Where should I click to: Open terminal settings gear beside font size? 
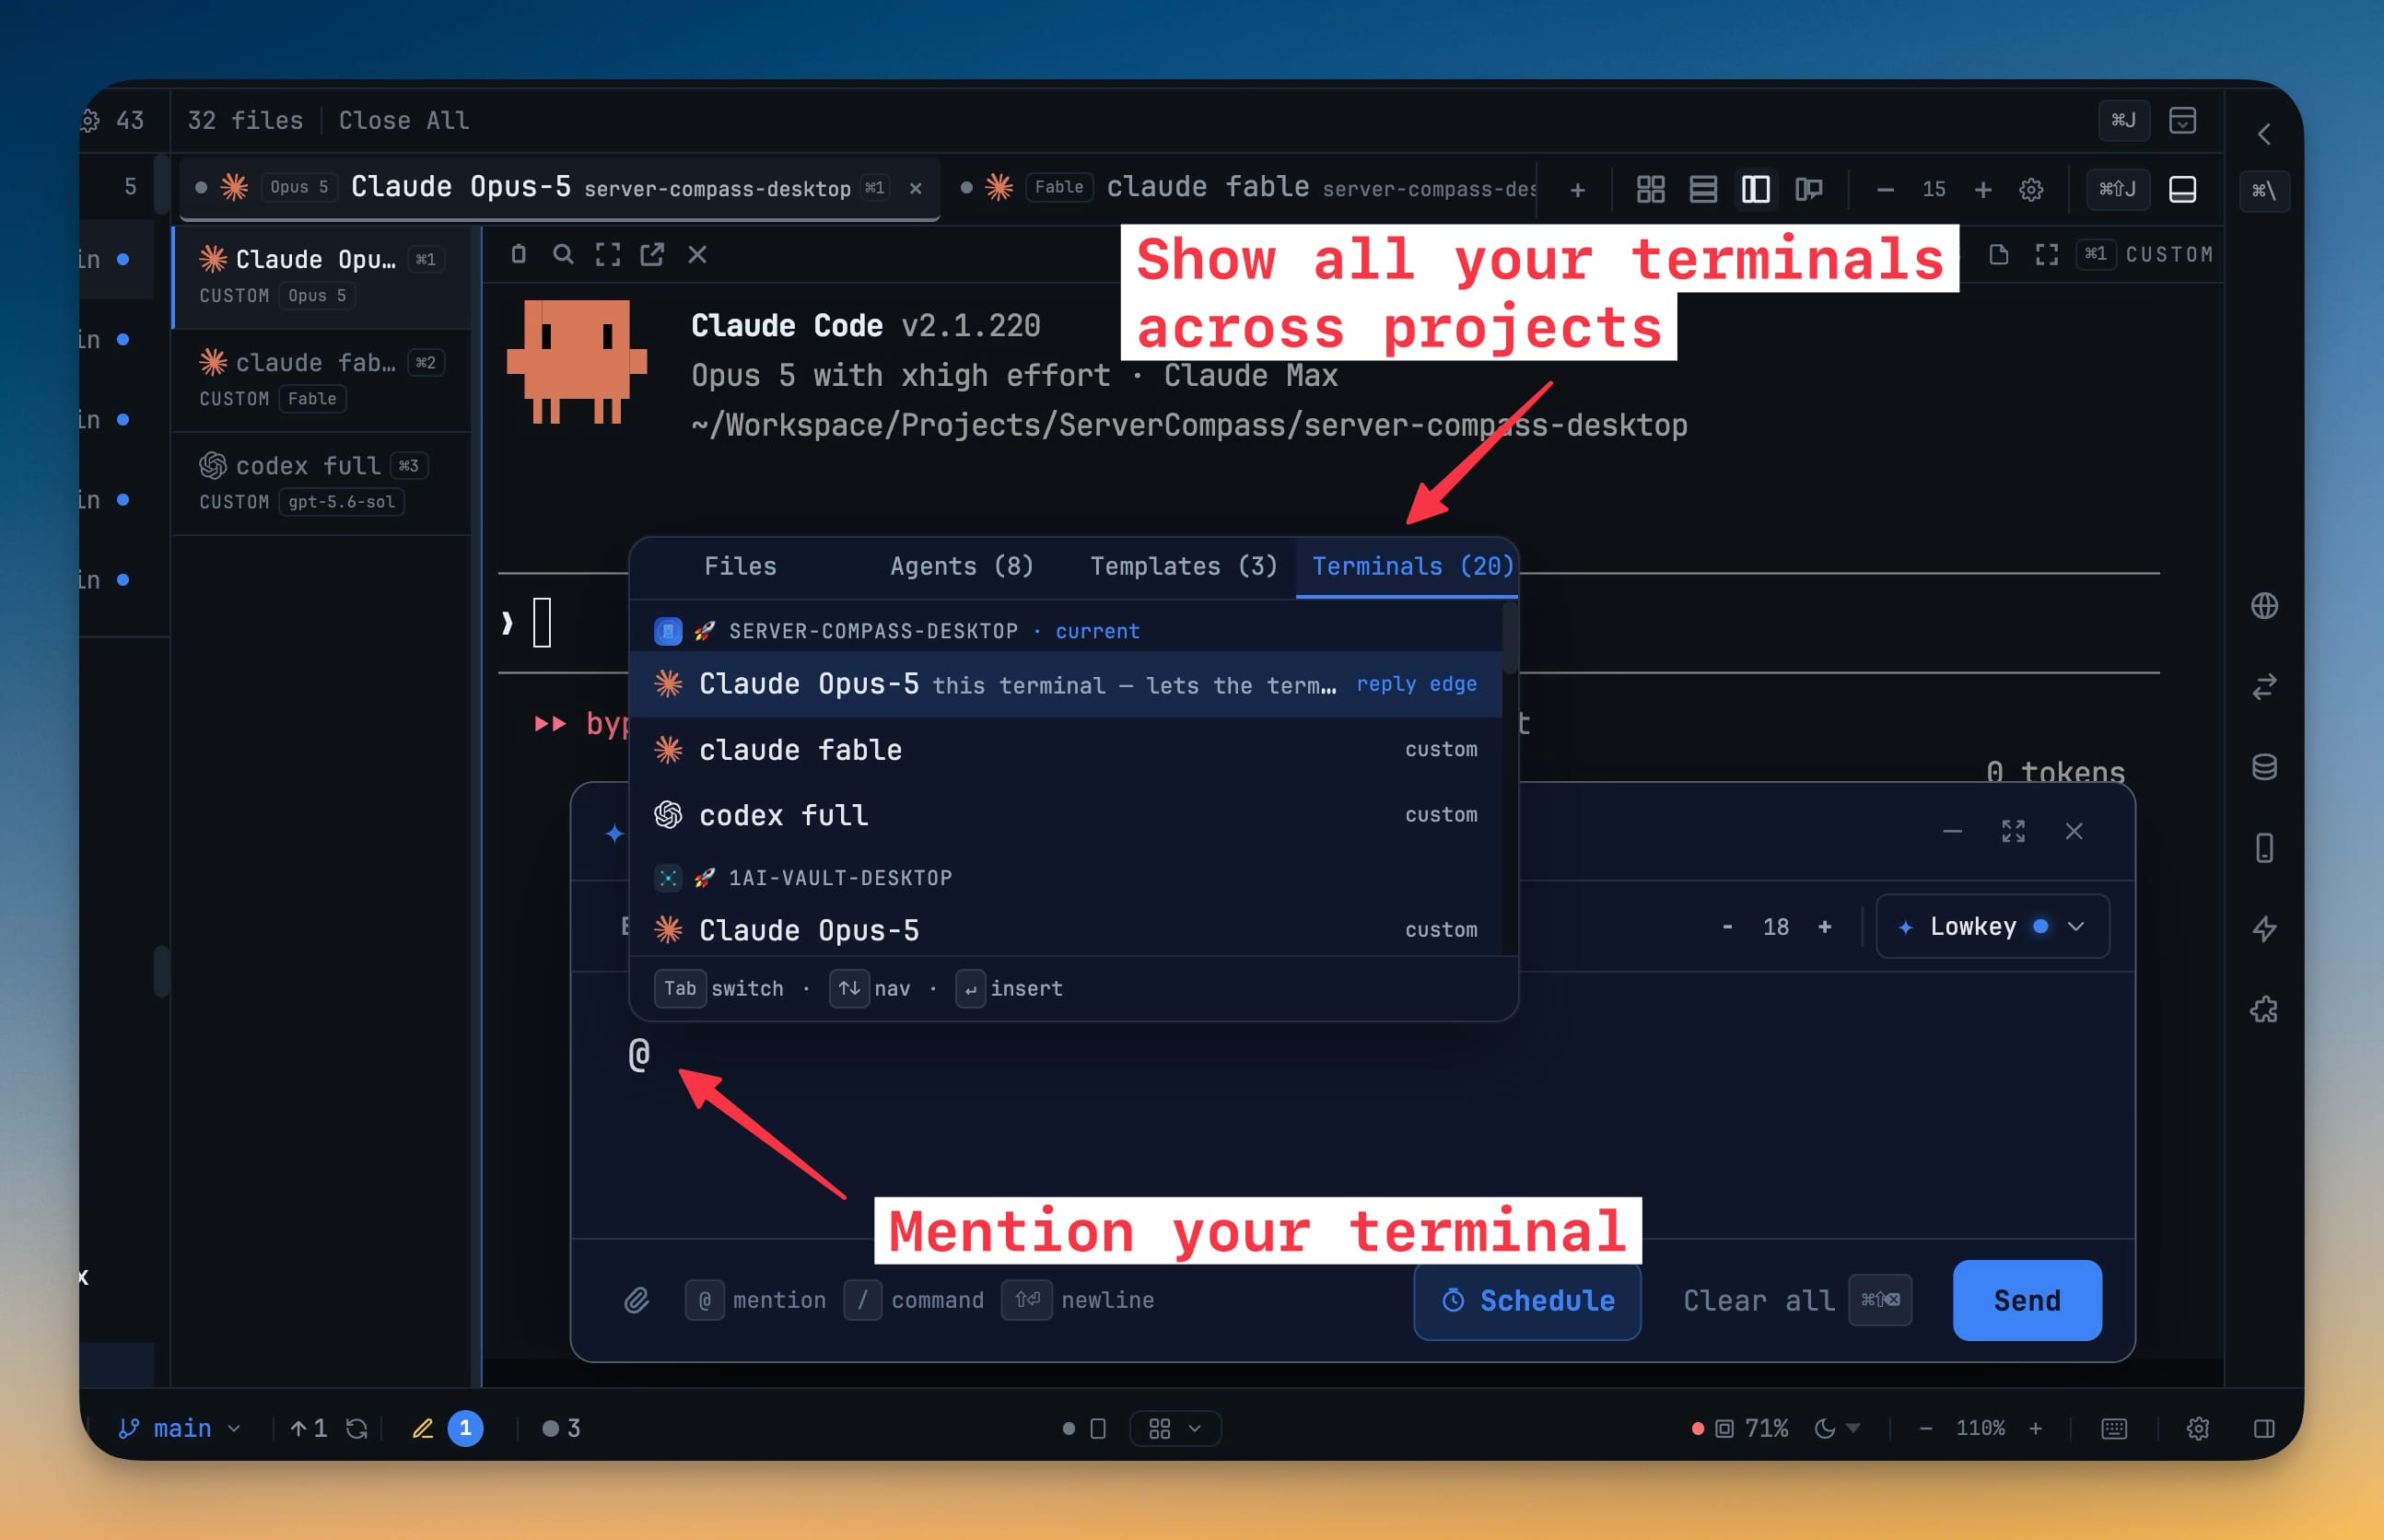(x=2030, y=189)
